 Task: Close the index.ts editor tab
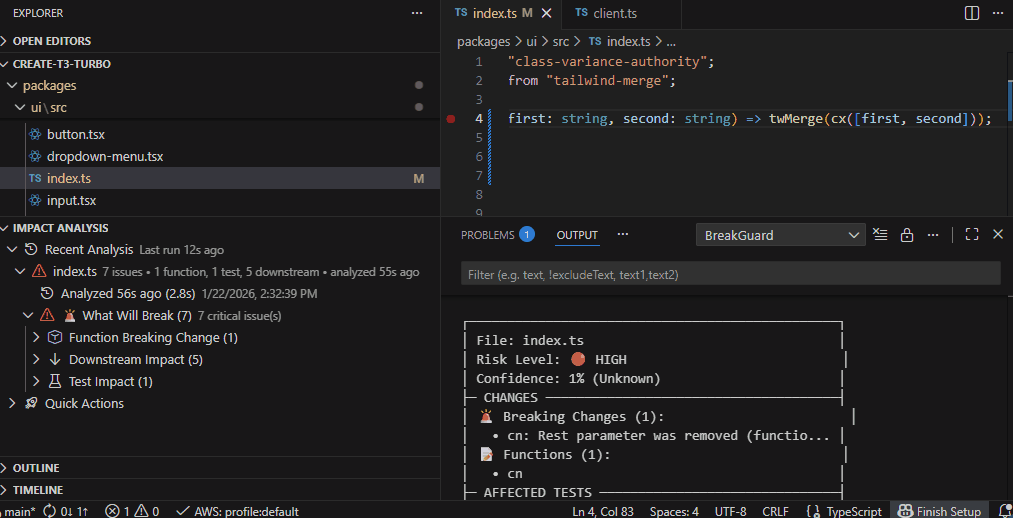point(547,13)
